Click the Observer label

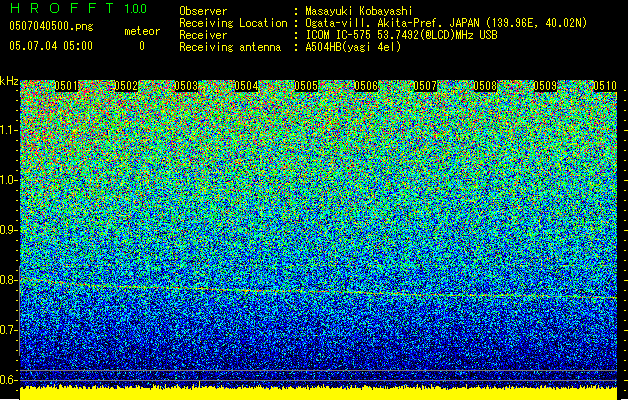[203, 11]
